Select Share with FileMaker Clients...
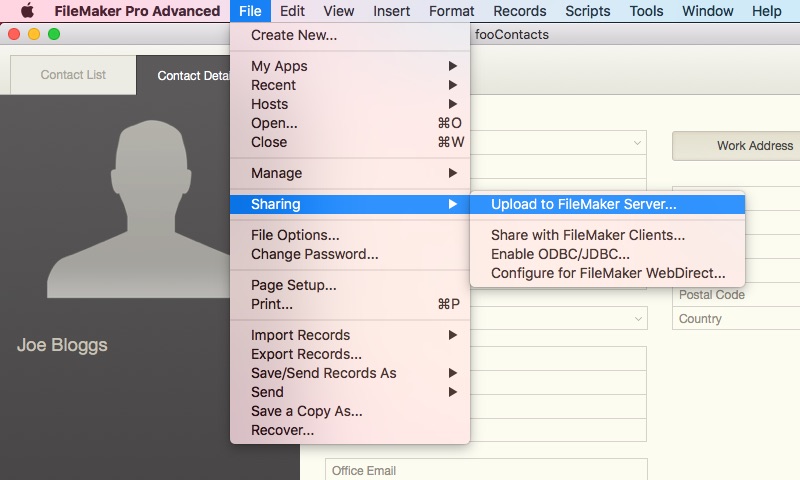Viewport: 800px width, 480px height. click(607, 235)
